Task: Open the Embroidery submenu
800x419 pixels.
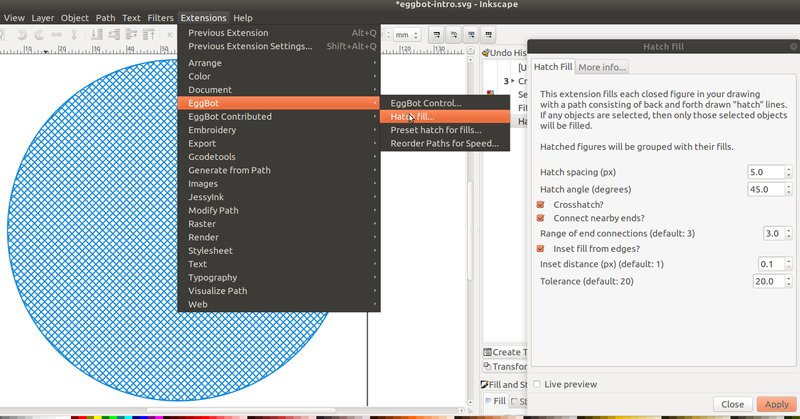Action: click(x=279, y=130)
